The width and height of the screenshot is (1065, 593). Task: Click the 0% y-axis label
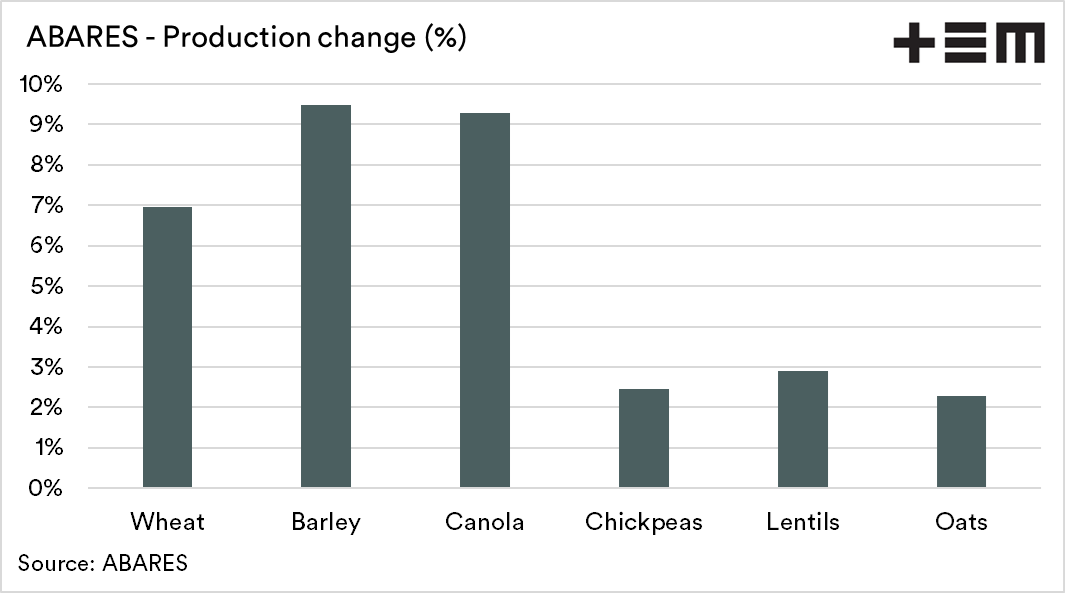pyautogui.click(x=47, y=488)
